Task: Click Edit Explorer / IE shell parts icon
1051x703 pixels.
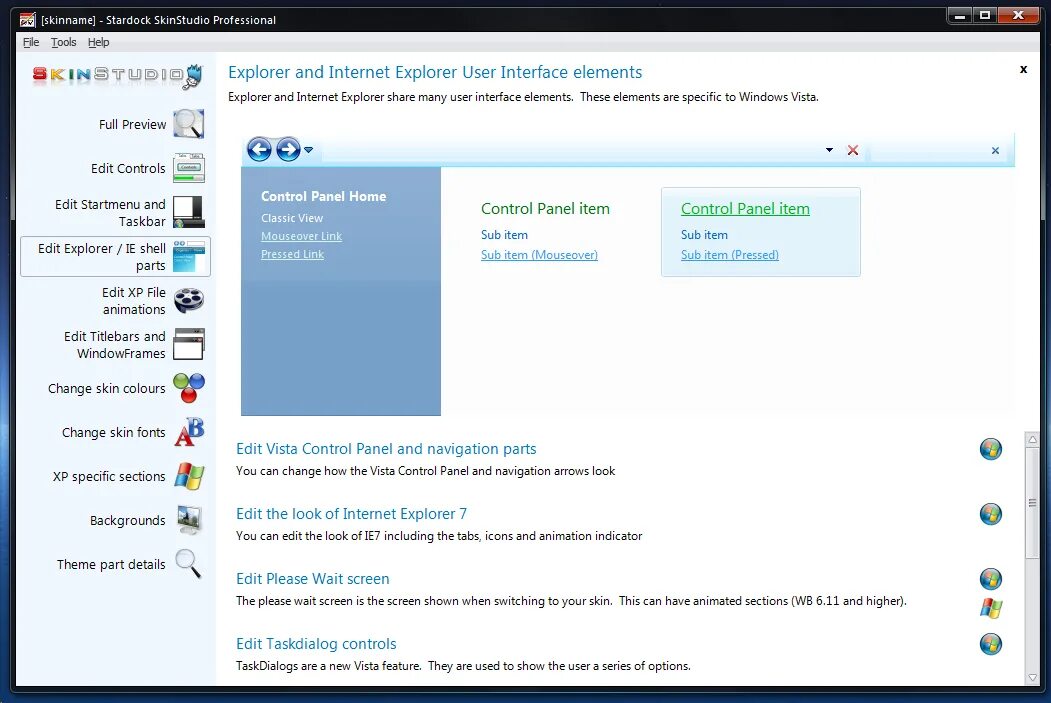Action: 189,257
